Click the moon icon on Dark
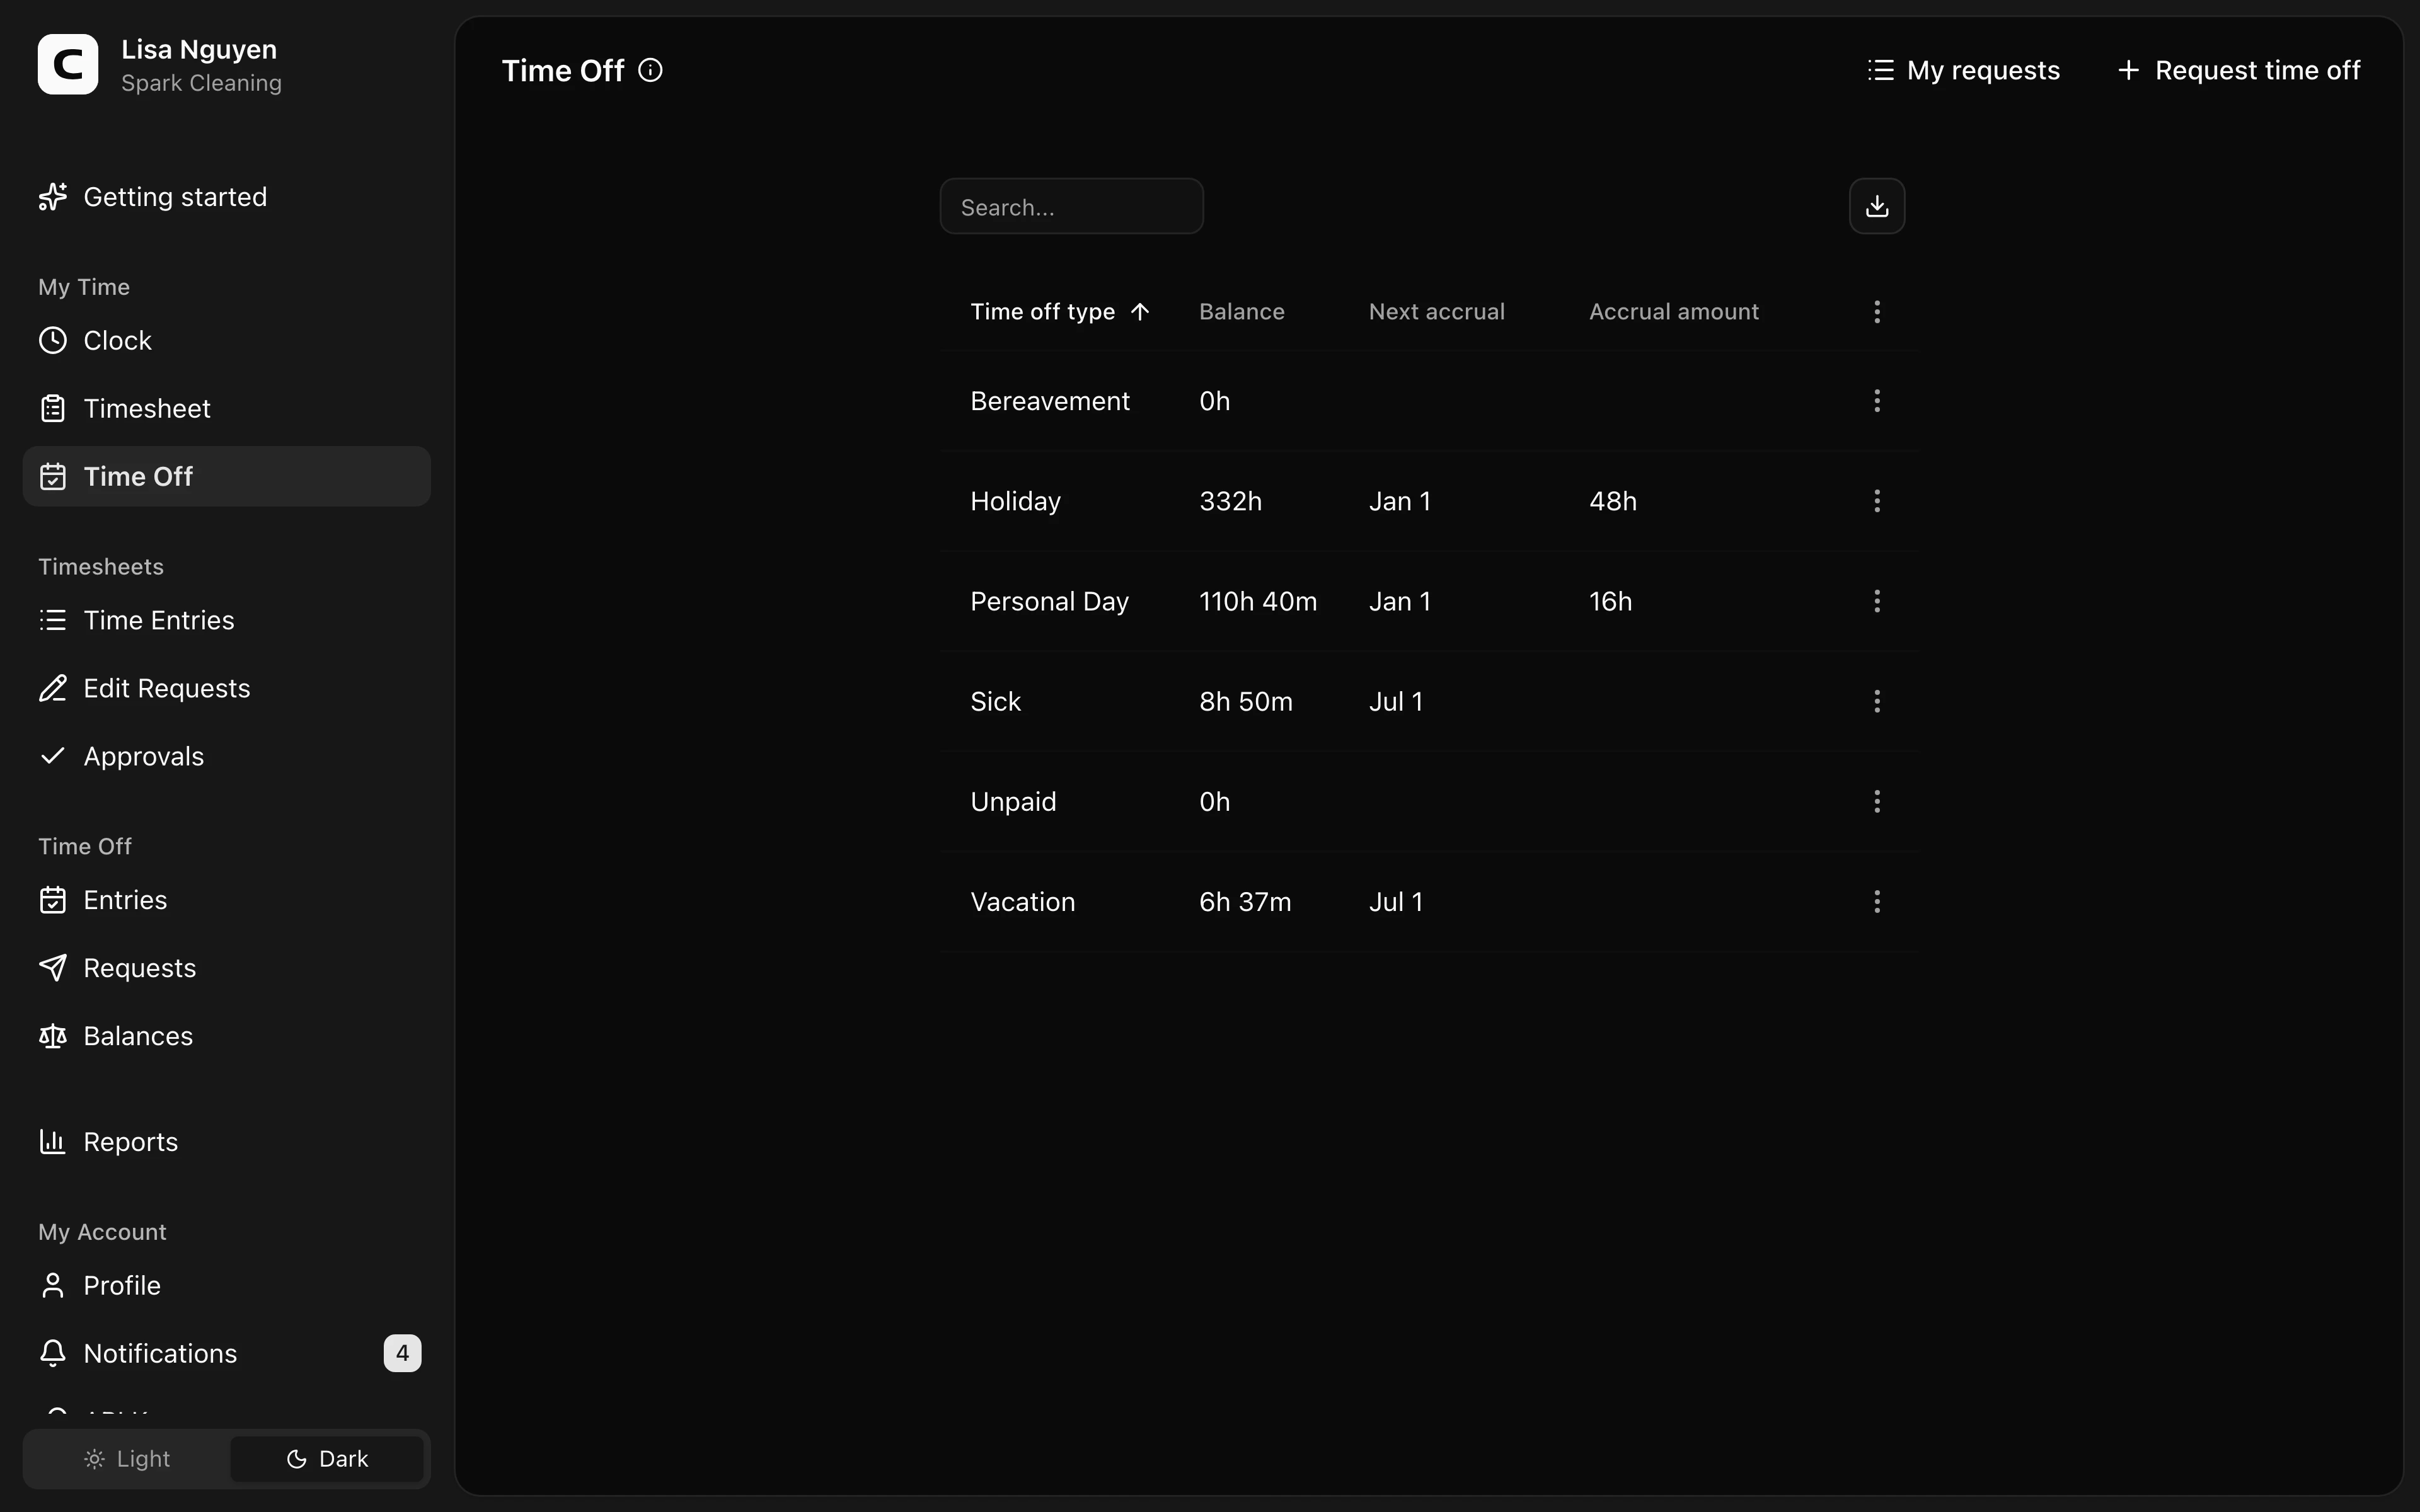Image resolution: width=2420 pixels, height=1512 pixels. coord(296,1459)
